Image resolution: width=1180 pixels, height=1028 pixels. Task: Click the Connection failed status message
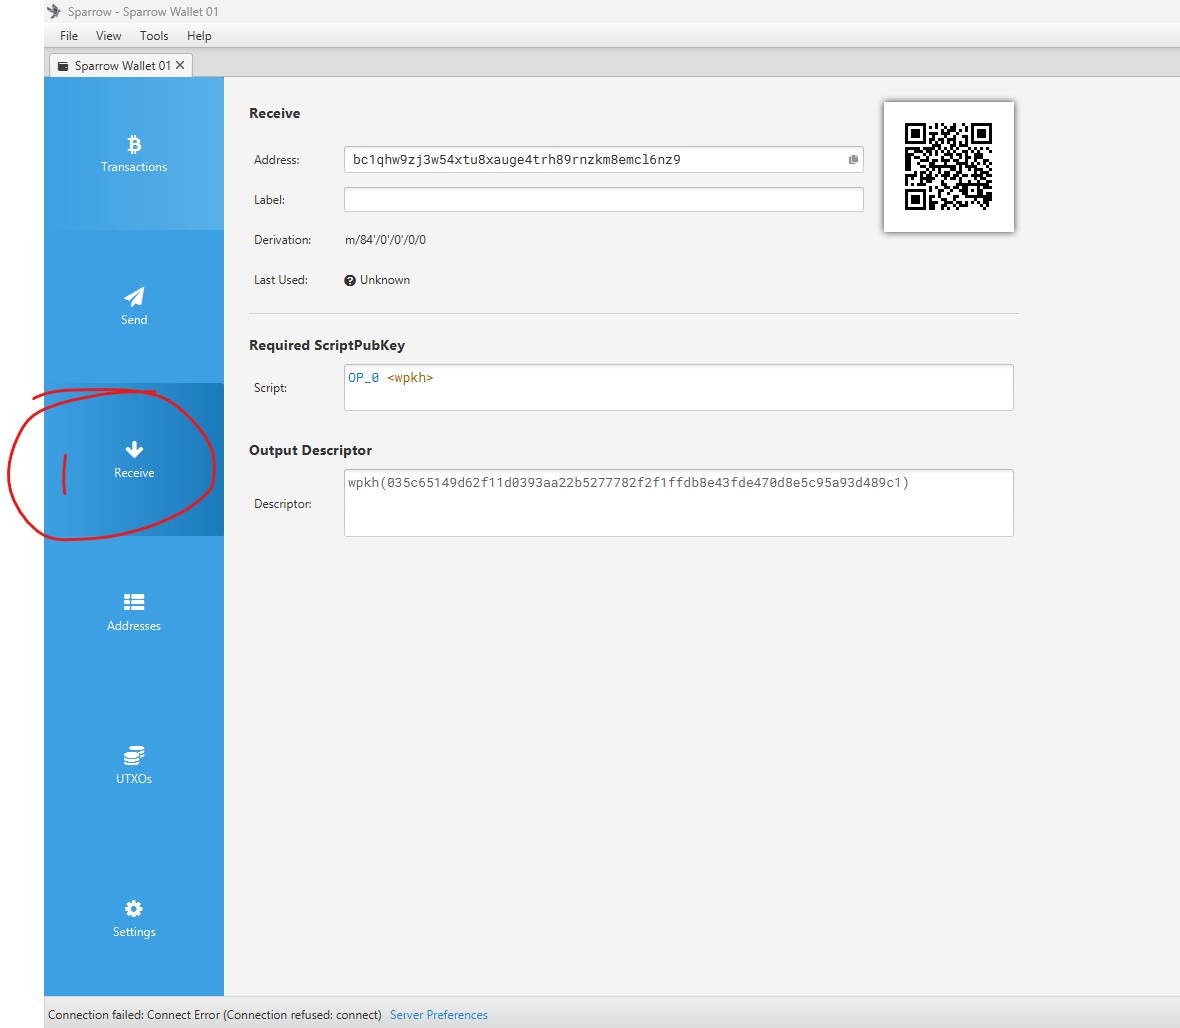[x=214, y=1014]
